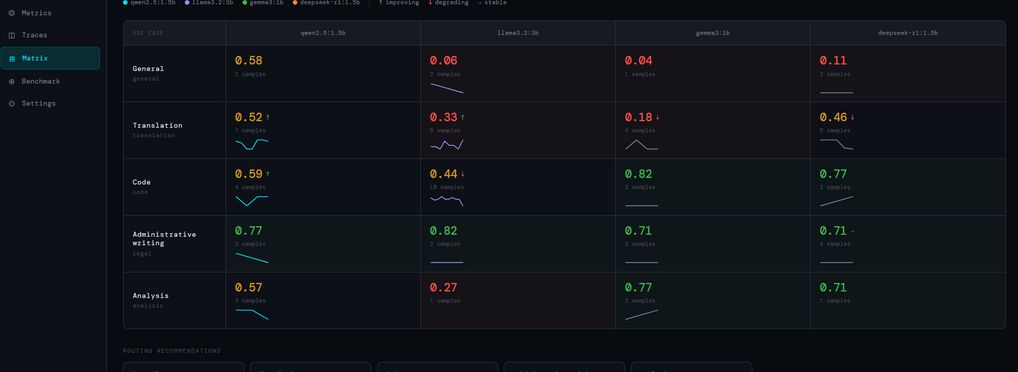Click Administrative writing score 0.82
The height and width of the screenshot is (372, 1018).
point(443,231)
